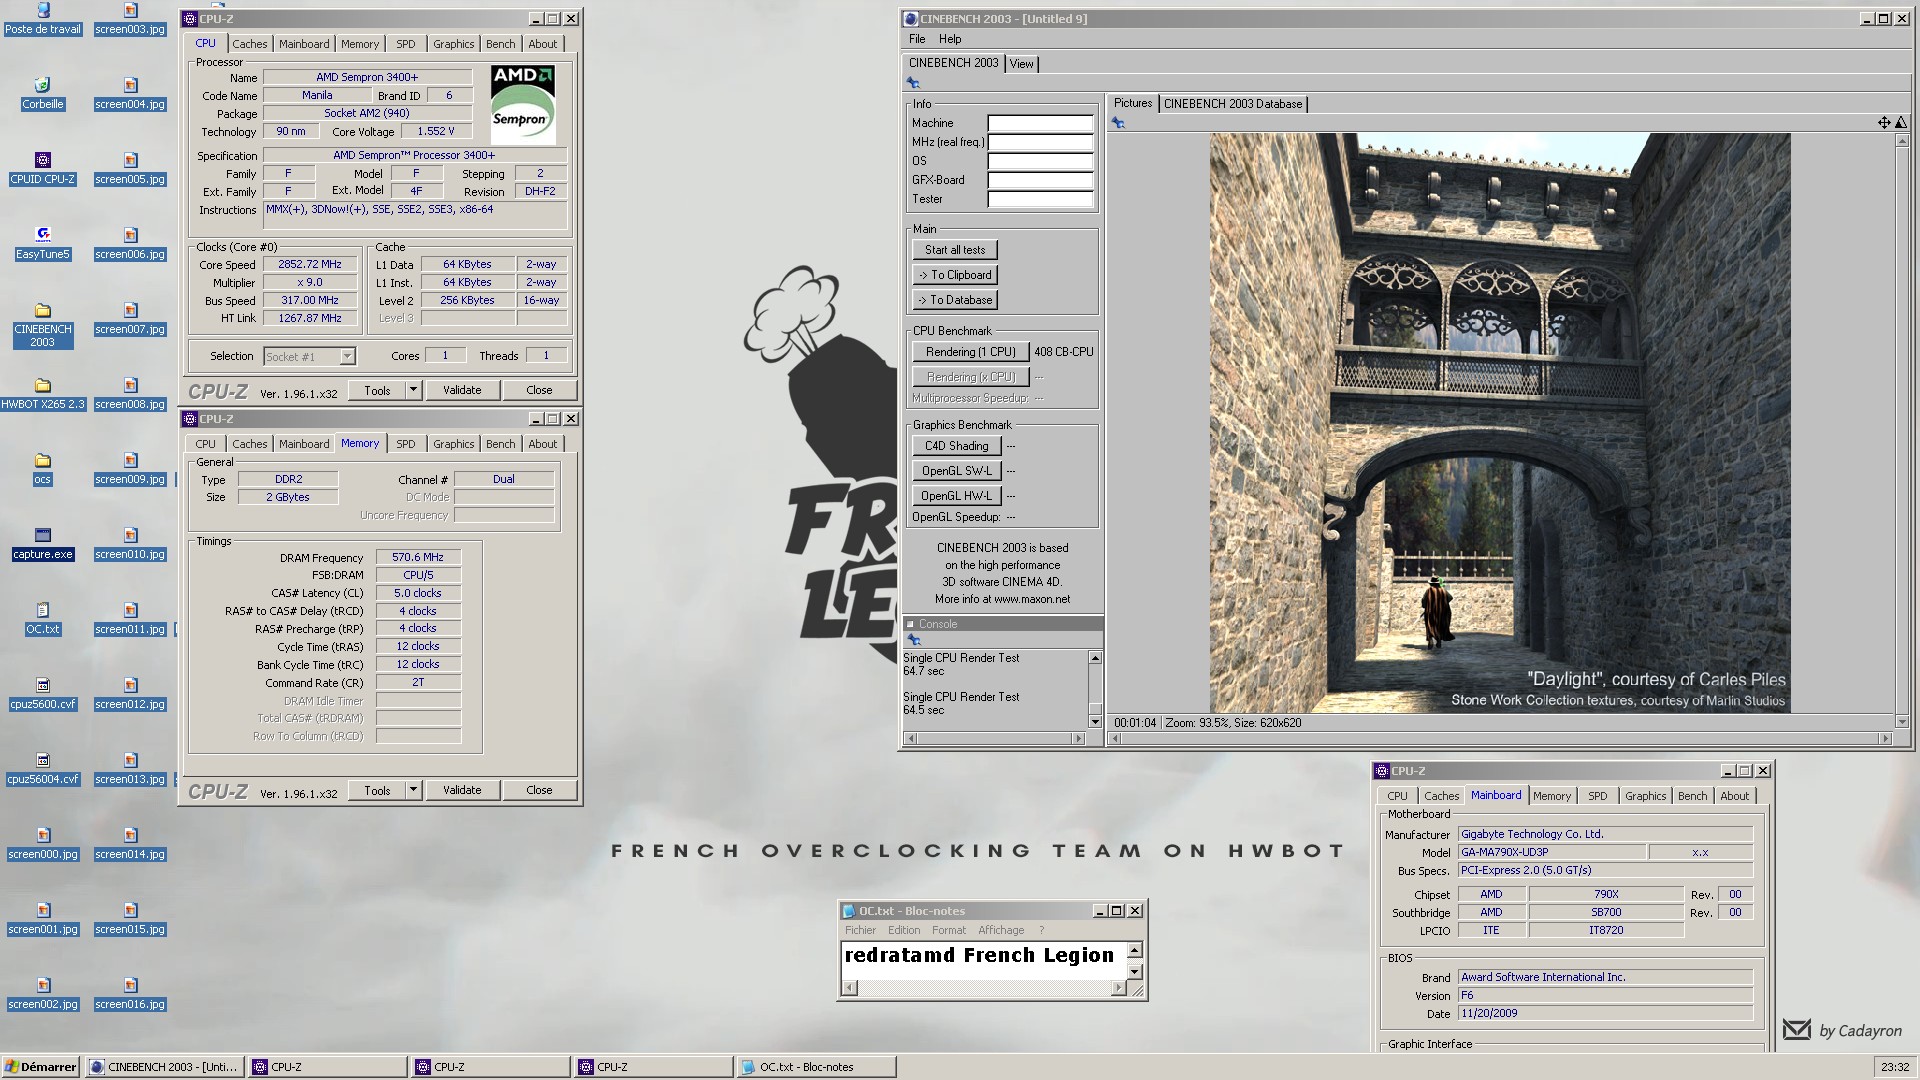The height and width of the screenshot is (1080, 1920).
Task: Collapse the Console panel header toggle
Action: [x=911, y=624]
